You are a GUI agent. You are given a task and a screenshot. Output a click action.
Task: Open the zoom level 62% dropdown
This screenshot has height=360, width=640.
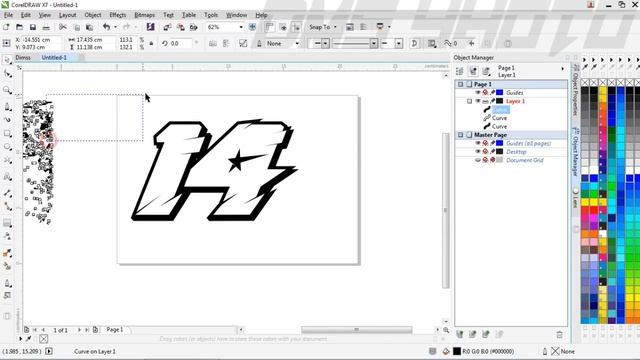[241, 27]
